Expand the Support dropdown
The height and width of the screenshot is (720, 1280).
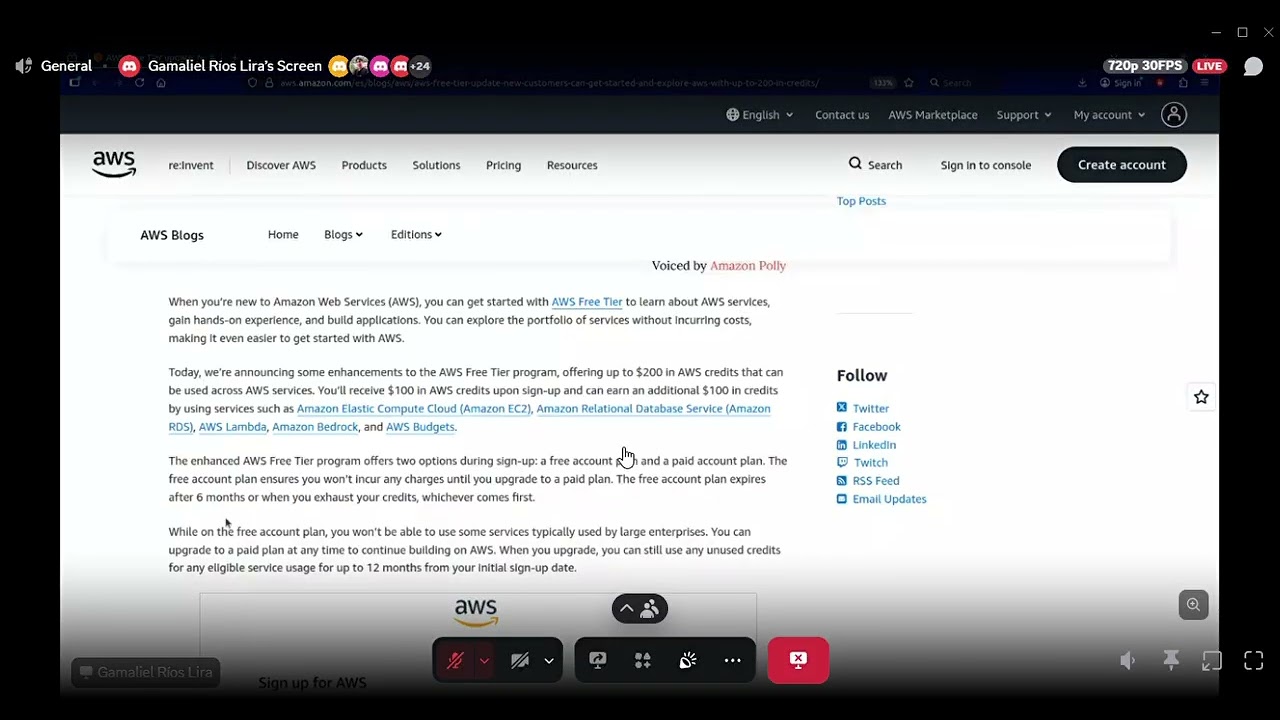click(1024, 115)
